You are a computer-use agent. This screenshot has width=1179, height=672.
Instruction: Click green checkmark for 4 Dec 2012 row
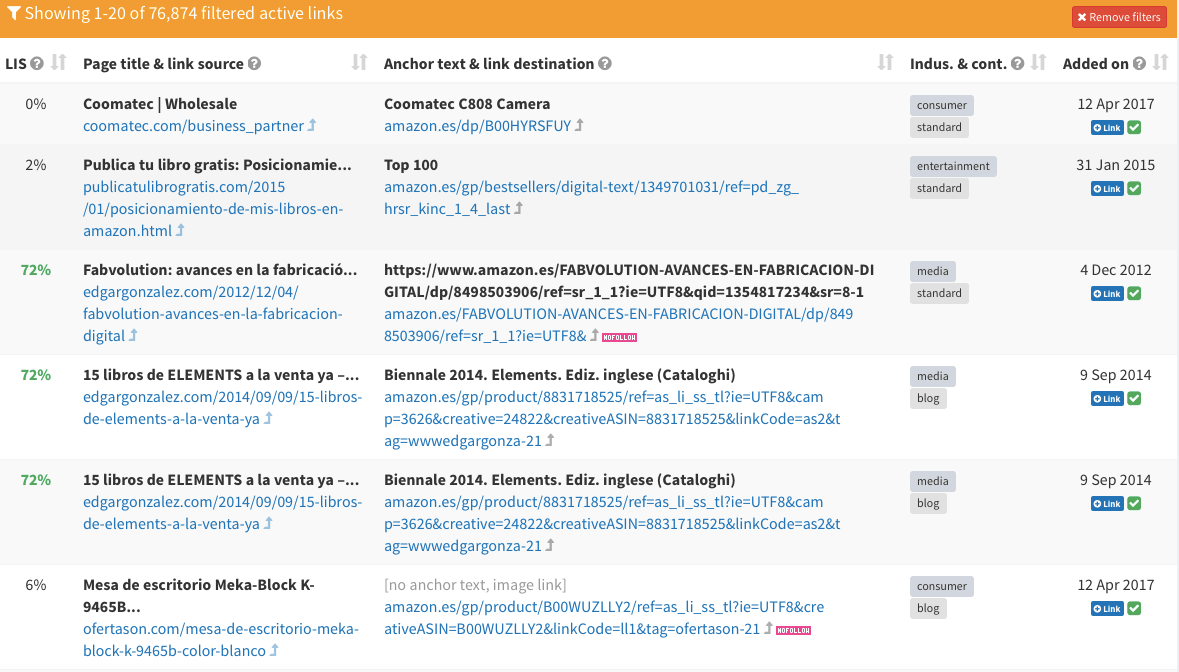[1134, 293]
